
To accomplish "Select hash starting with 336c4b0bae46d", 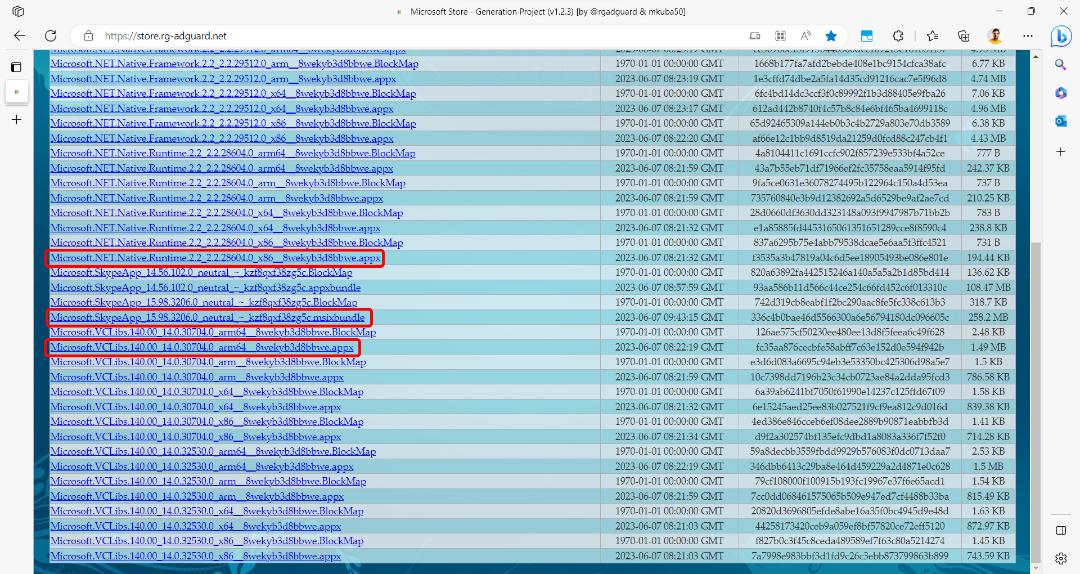I will [x=850, y=318].
